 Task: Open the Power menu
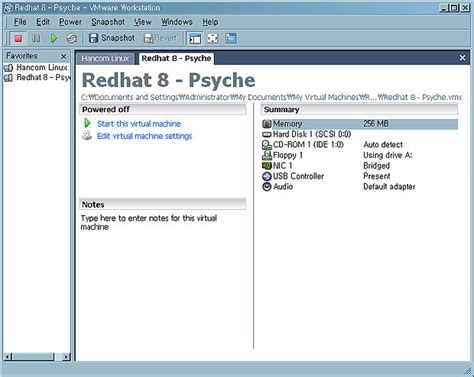tap(70, 22)
